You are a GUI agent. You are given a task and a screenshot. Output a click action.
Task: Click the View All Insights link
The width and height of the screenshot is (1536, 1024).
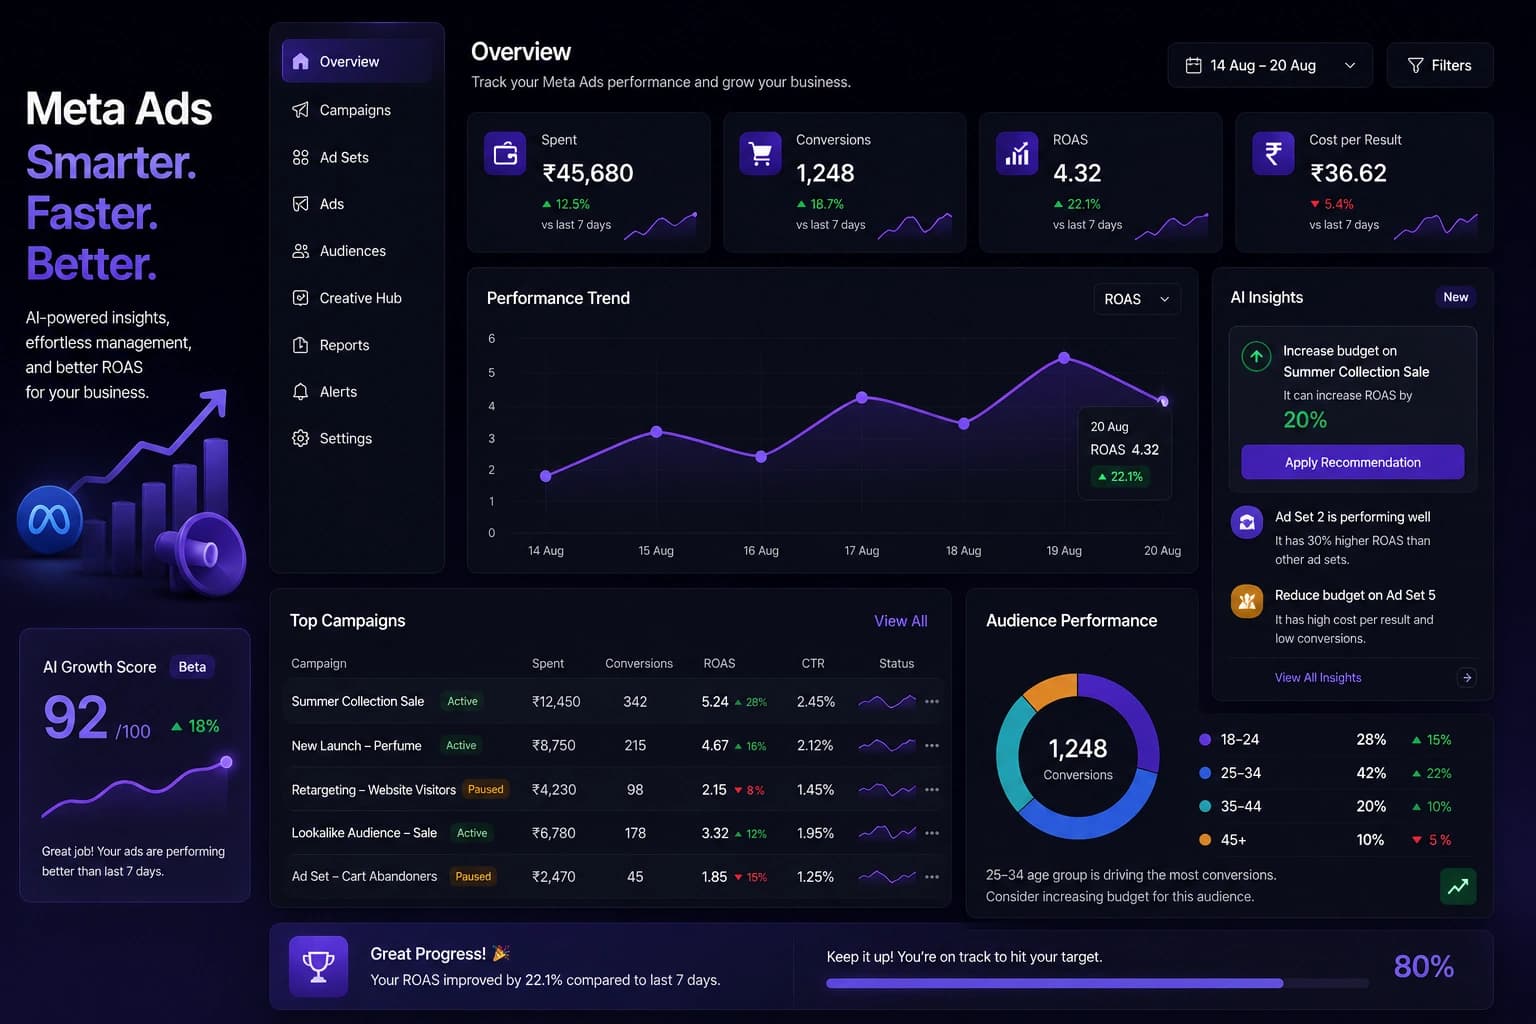(x=1318, y=677)
